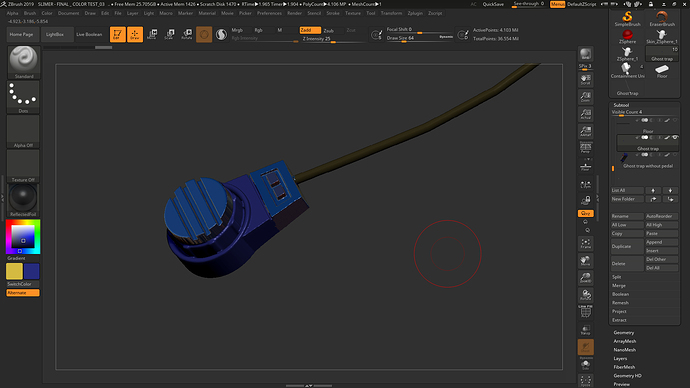This screenshot has width=690, height=388.
Task: Click the Zadd mode button
Action: 310,30
